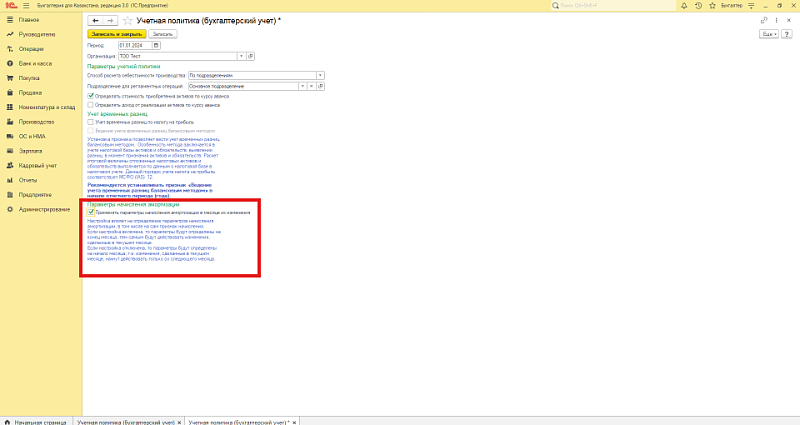Toggle Применять параметры начисления амортизации checkbox

pyautogui.click(x=91, y=212)
